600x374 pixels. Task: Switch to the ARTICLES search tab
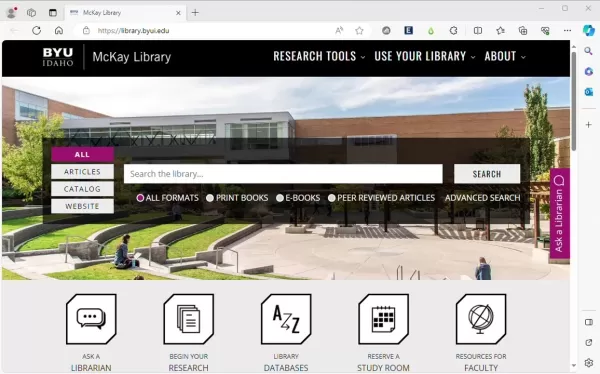coord(82,172)
